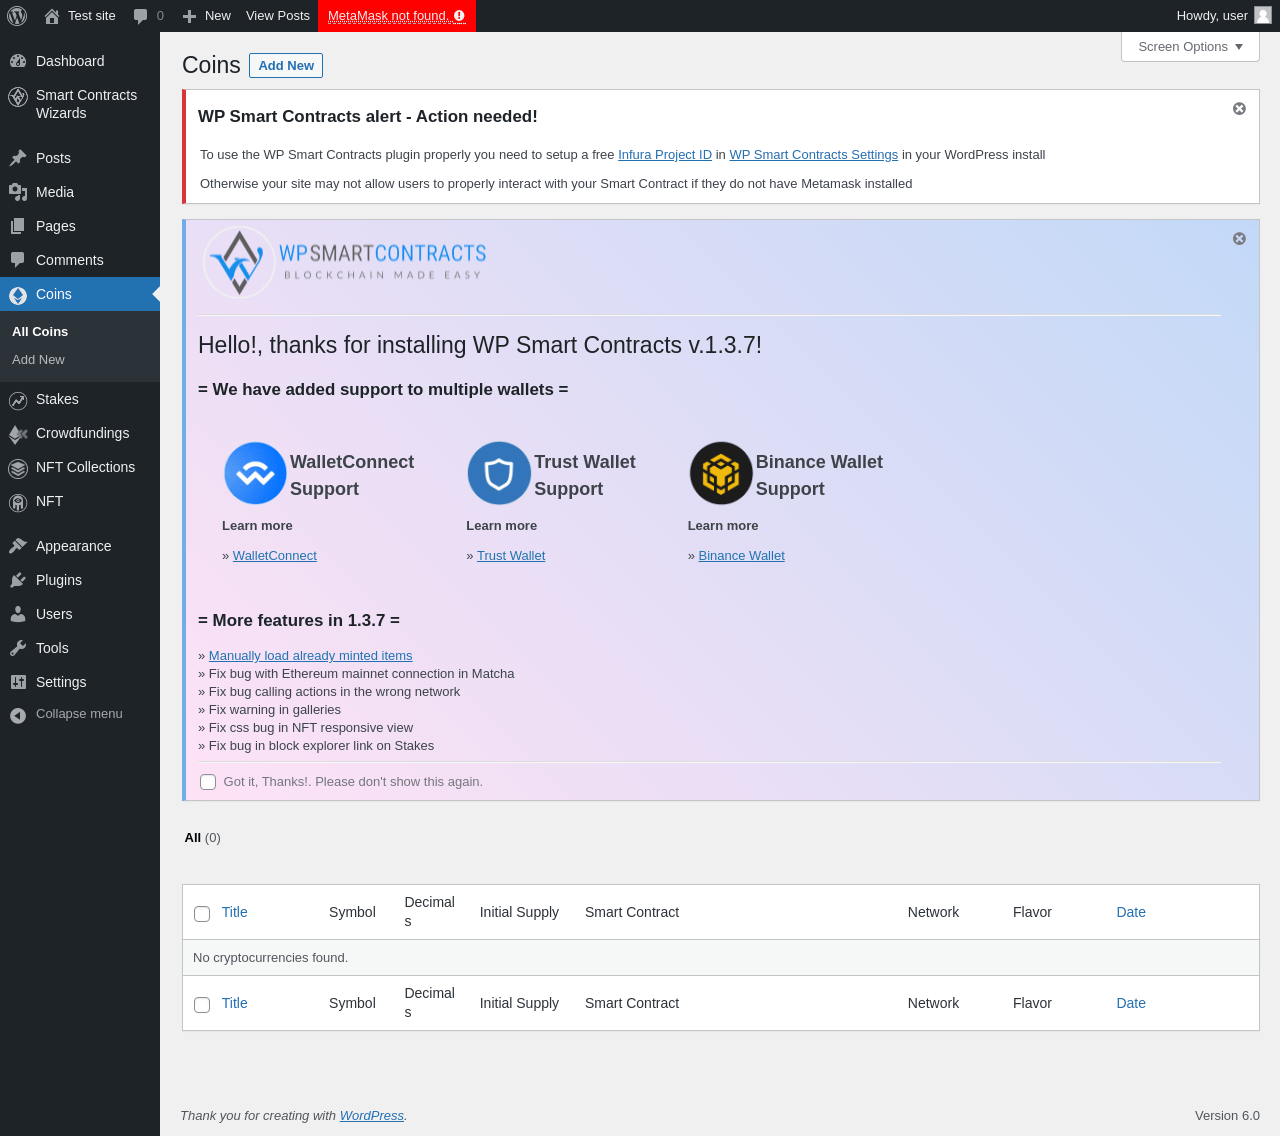Click the Add New button beside Coins heading
The image size is (1280, 1136).
[286, 66]
